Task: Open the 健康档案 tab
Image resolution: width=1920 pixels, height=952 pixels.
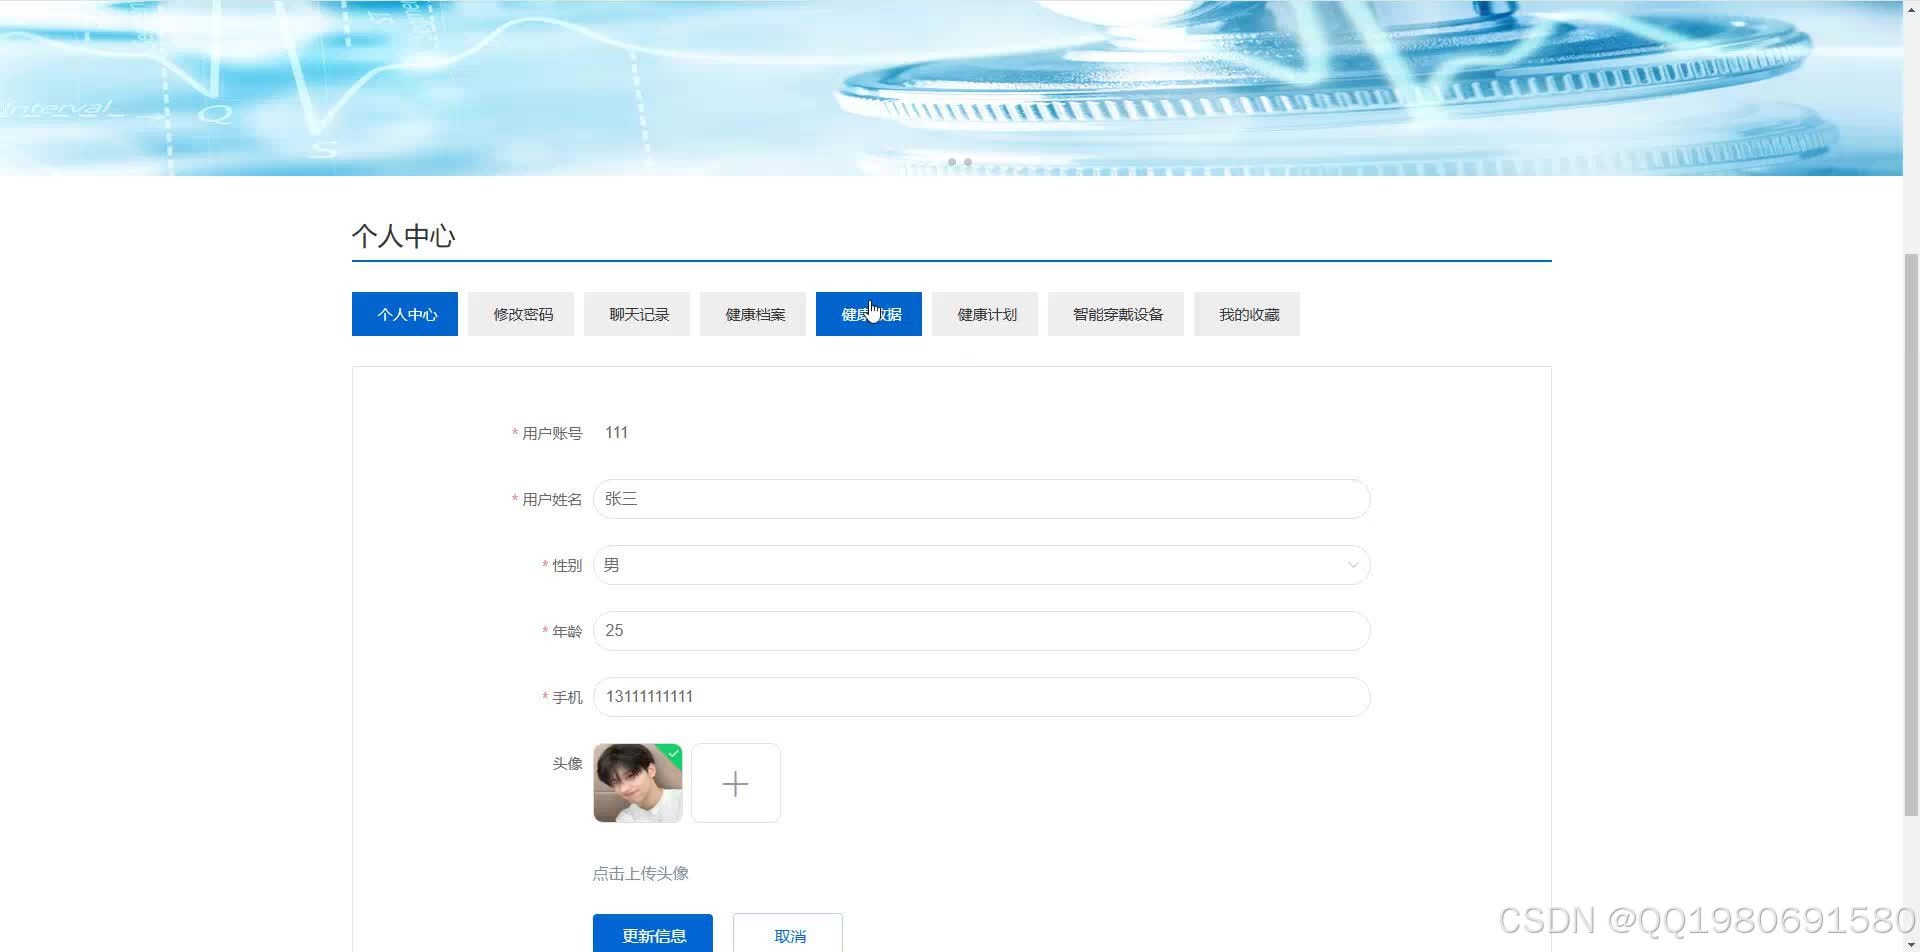Action: (x=752, y=313)
